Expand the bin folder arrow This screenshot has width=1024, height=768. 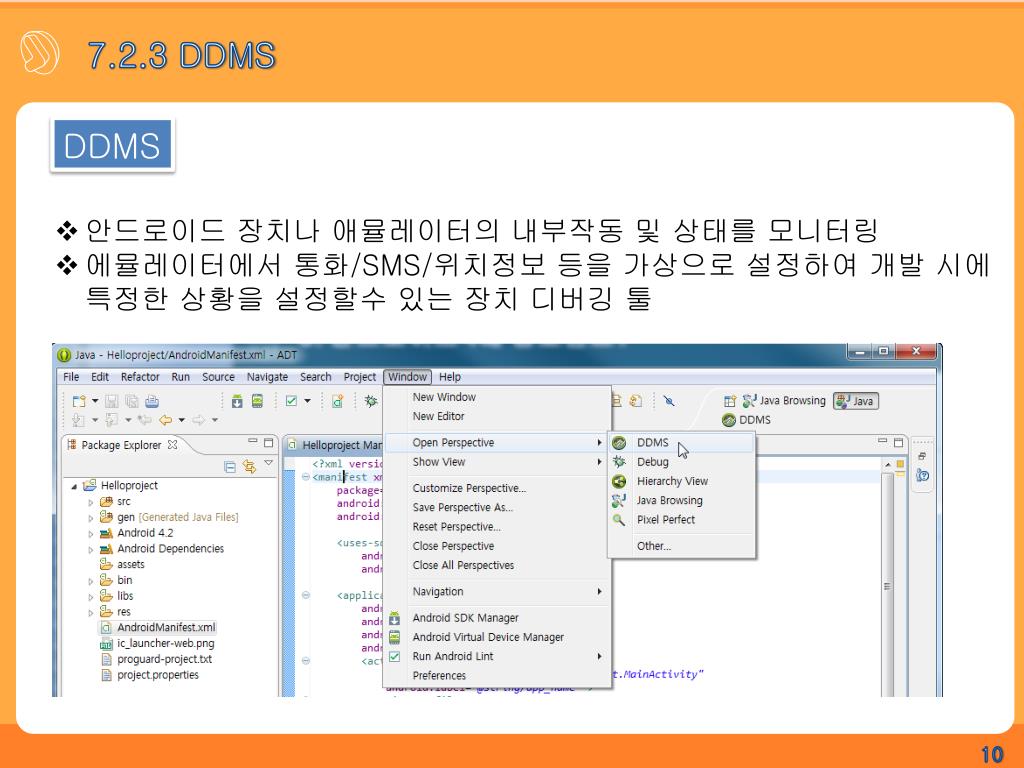(x=91, y=581)
